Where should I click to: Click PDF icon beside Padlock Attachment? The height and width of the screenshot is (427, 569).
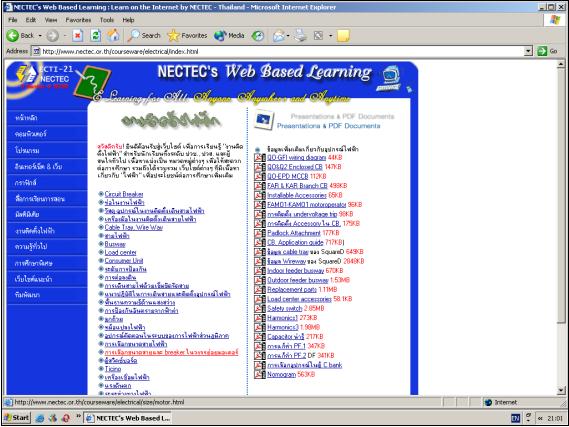click(x=259, y=233)
